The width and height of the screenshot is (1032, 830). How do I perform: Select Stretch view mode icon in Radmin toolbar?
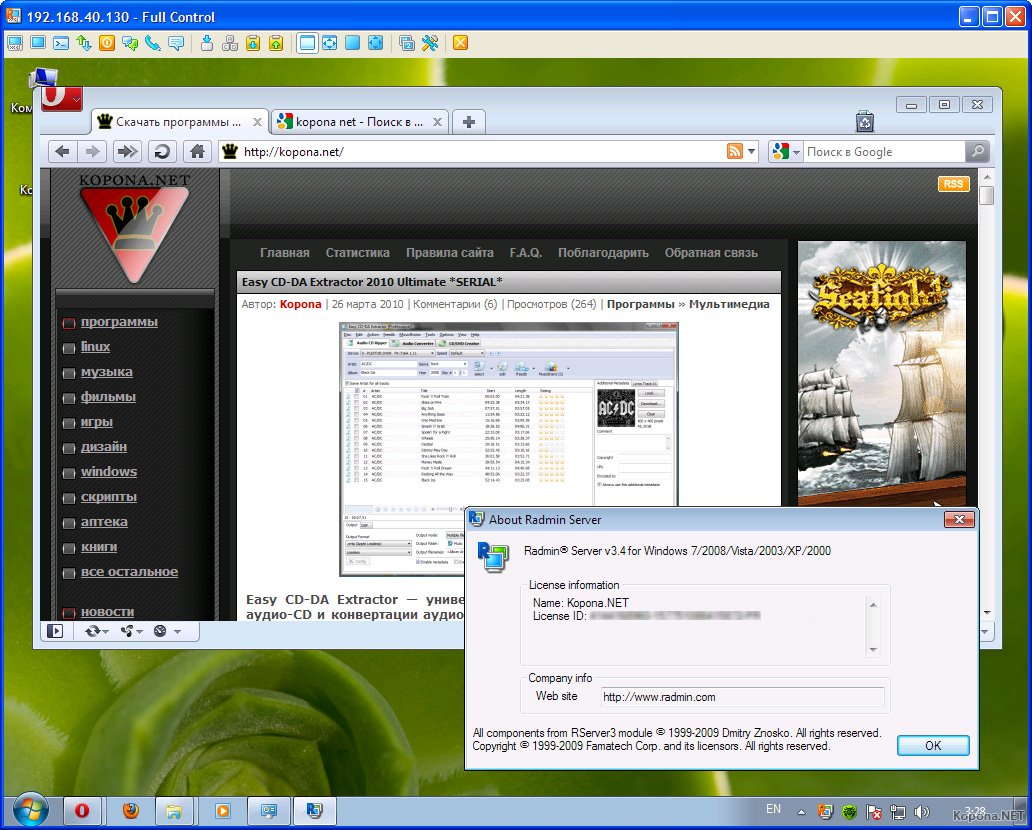pyautogui.click(x=330, y=43)
